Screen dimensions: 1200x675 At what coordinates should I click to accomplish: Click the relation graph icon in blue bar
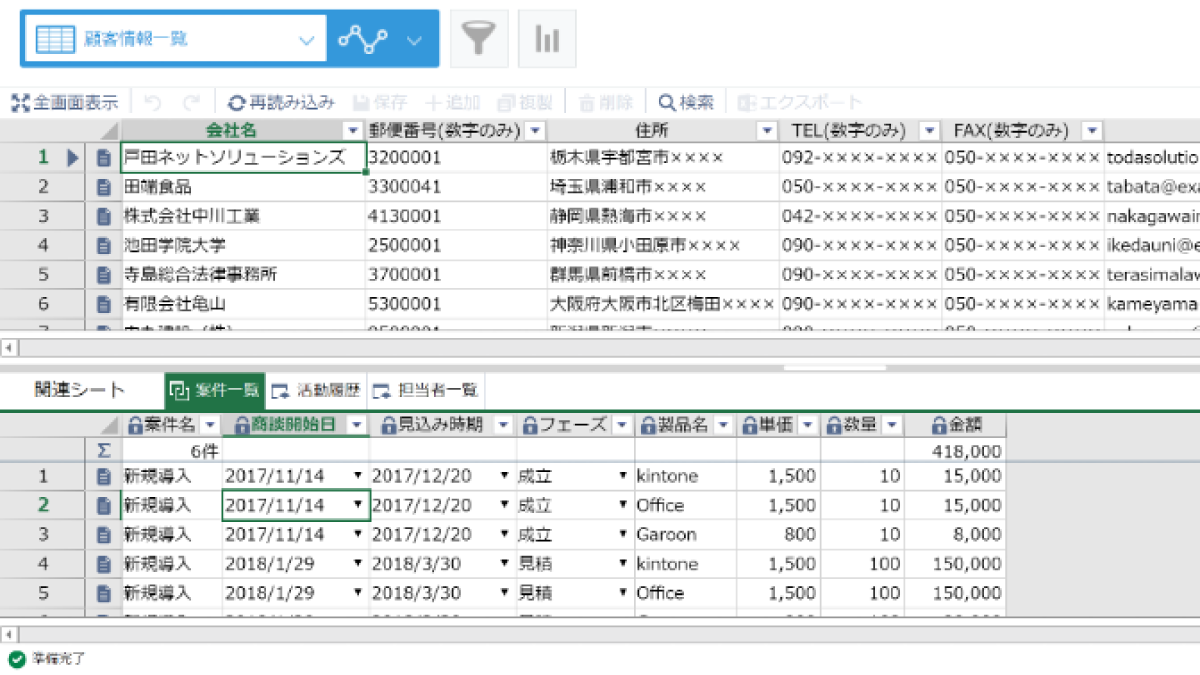(x=362, y=39)
